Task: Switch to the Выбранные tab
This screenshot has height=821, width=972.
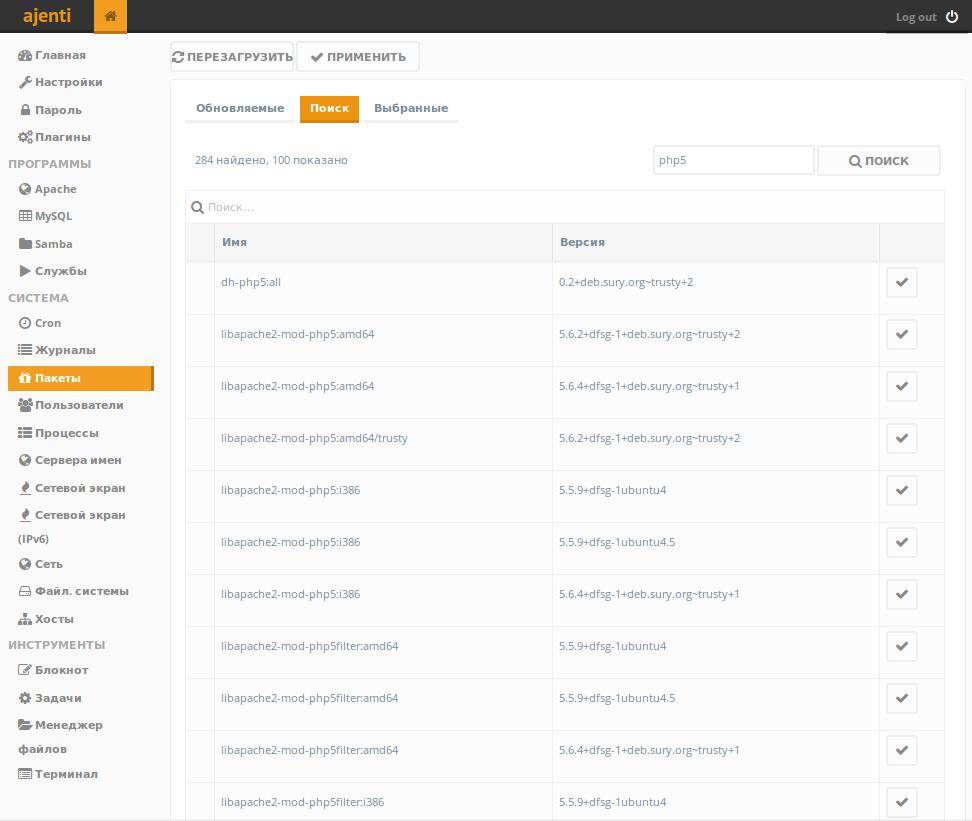Action: pos(410,108)
